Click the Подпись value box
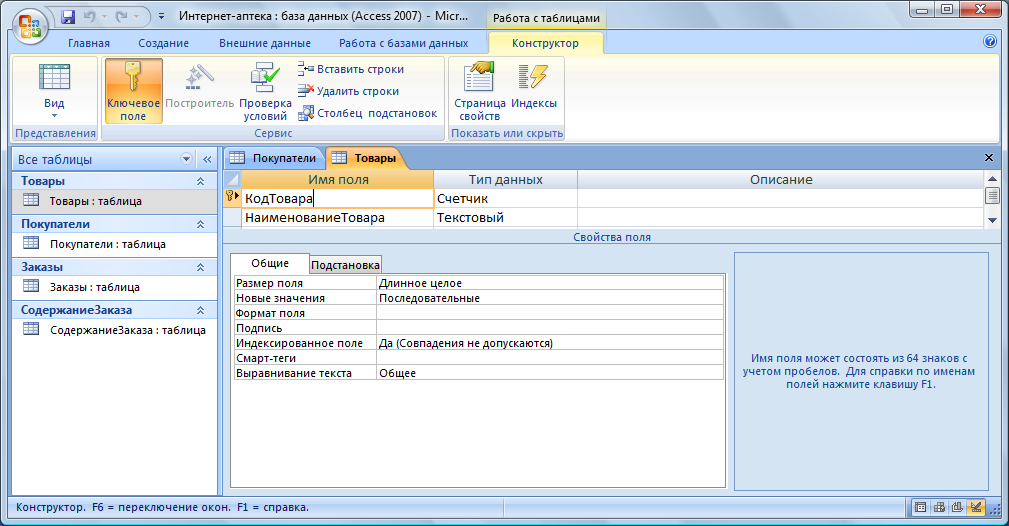Viewport: 1009px width, 526px height. point(550,328)
